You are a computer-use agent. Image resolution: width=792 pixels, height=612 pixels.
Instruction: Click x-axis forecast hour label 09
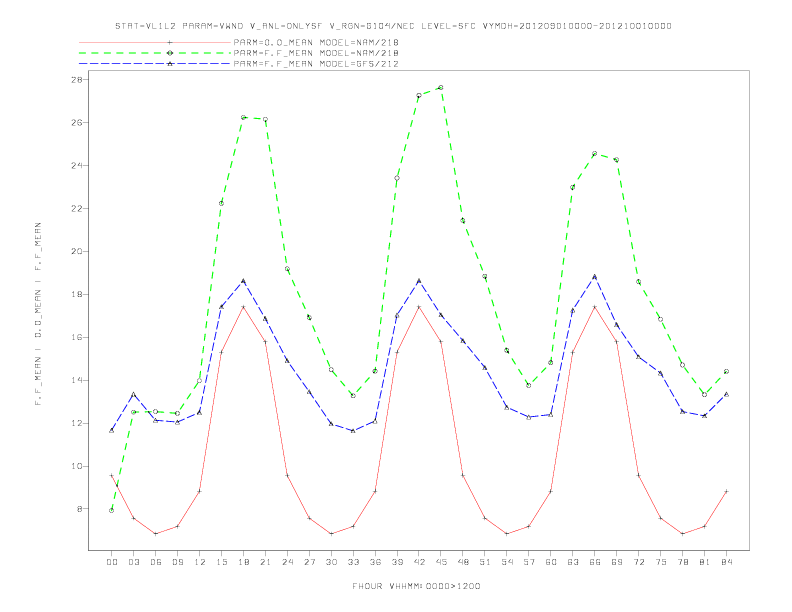click(177, 562)
